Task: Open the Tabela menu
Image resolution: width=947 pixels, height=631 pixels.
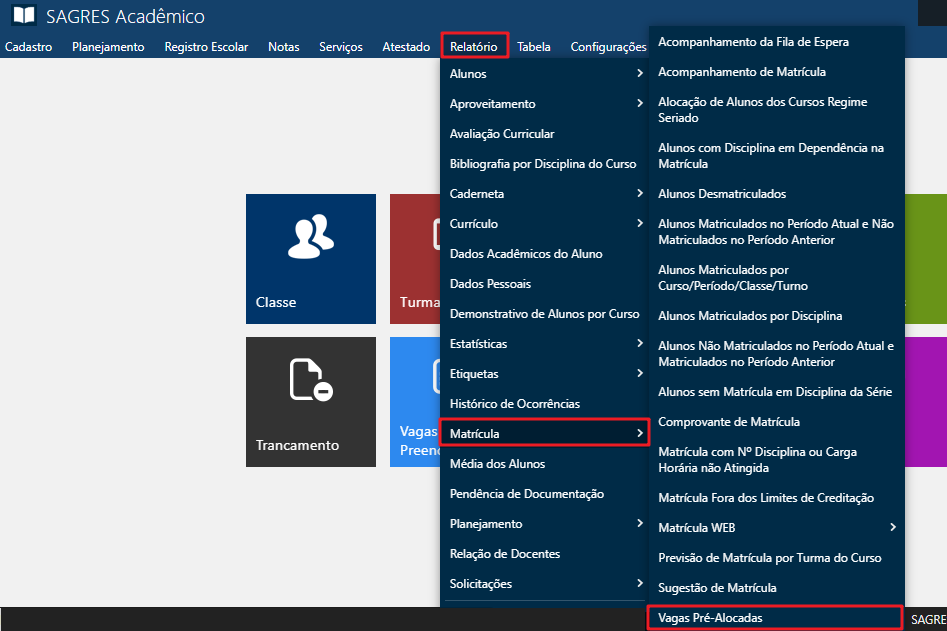Action: click(x=533, y=46)
